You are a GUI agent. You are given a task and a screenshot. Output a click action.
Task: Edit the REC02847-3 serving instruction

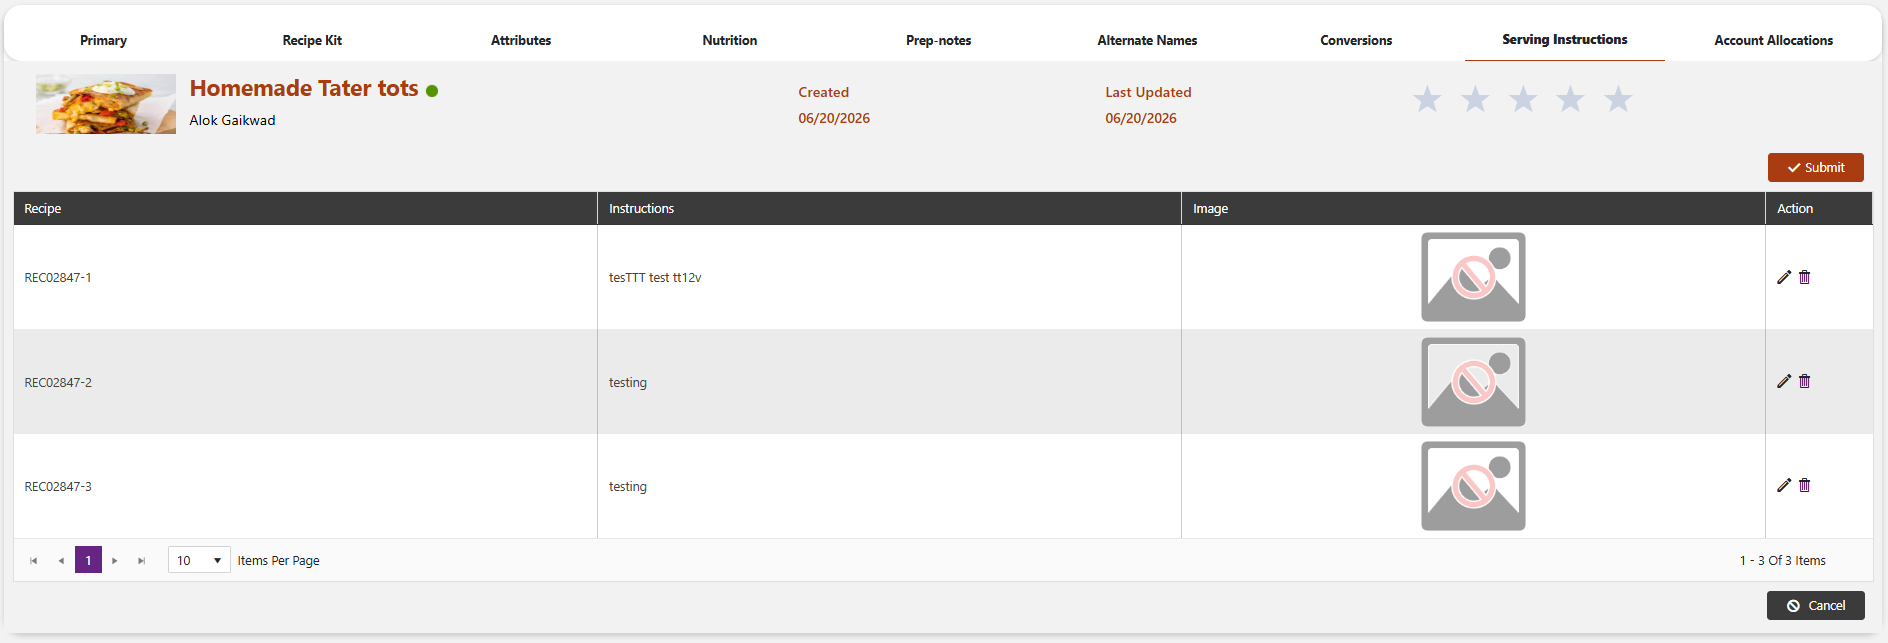1784,485
